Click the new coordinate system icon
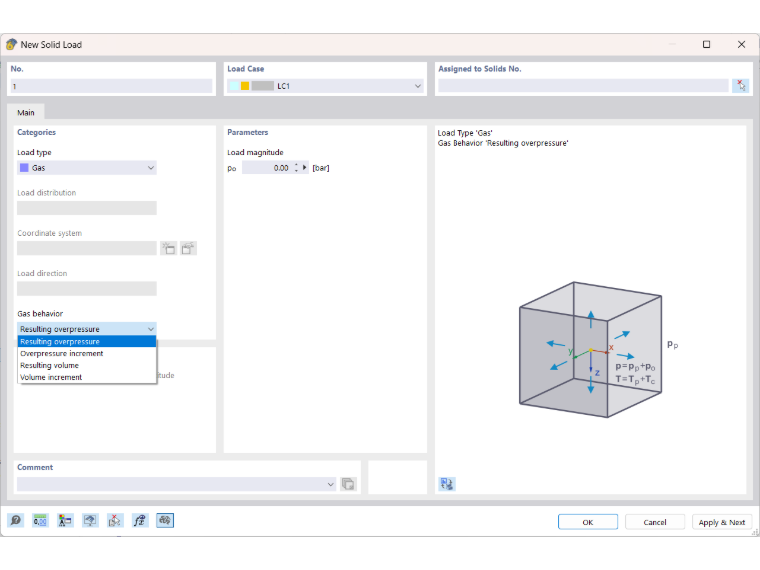 click(x=169, y=248)
